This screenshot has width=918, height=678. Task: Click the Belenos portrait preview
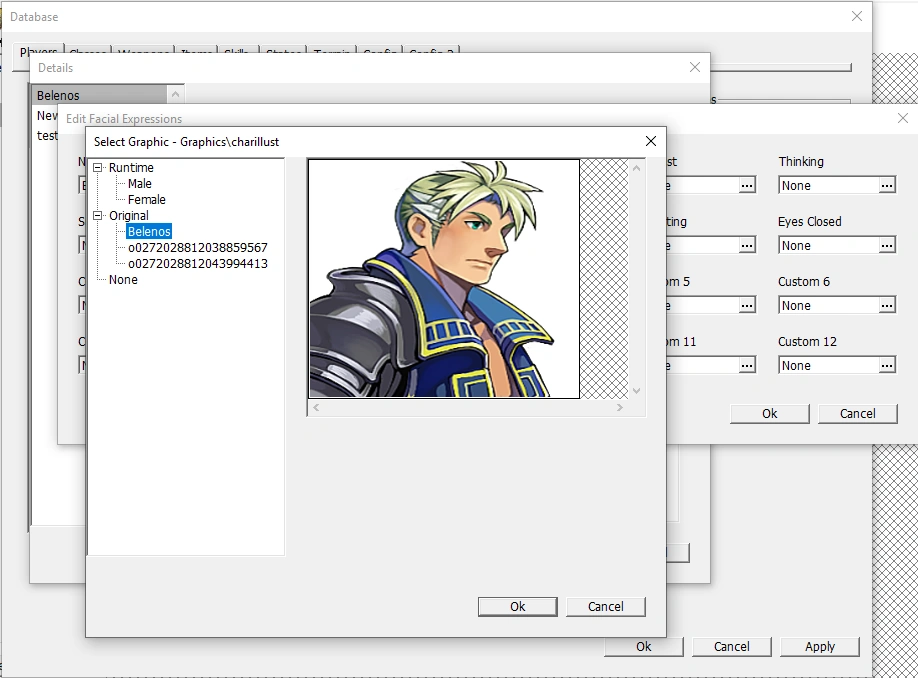point(444,279)
